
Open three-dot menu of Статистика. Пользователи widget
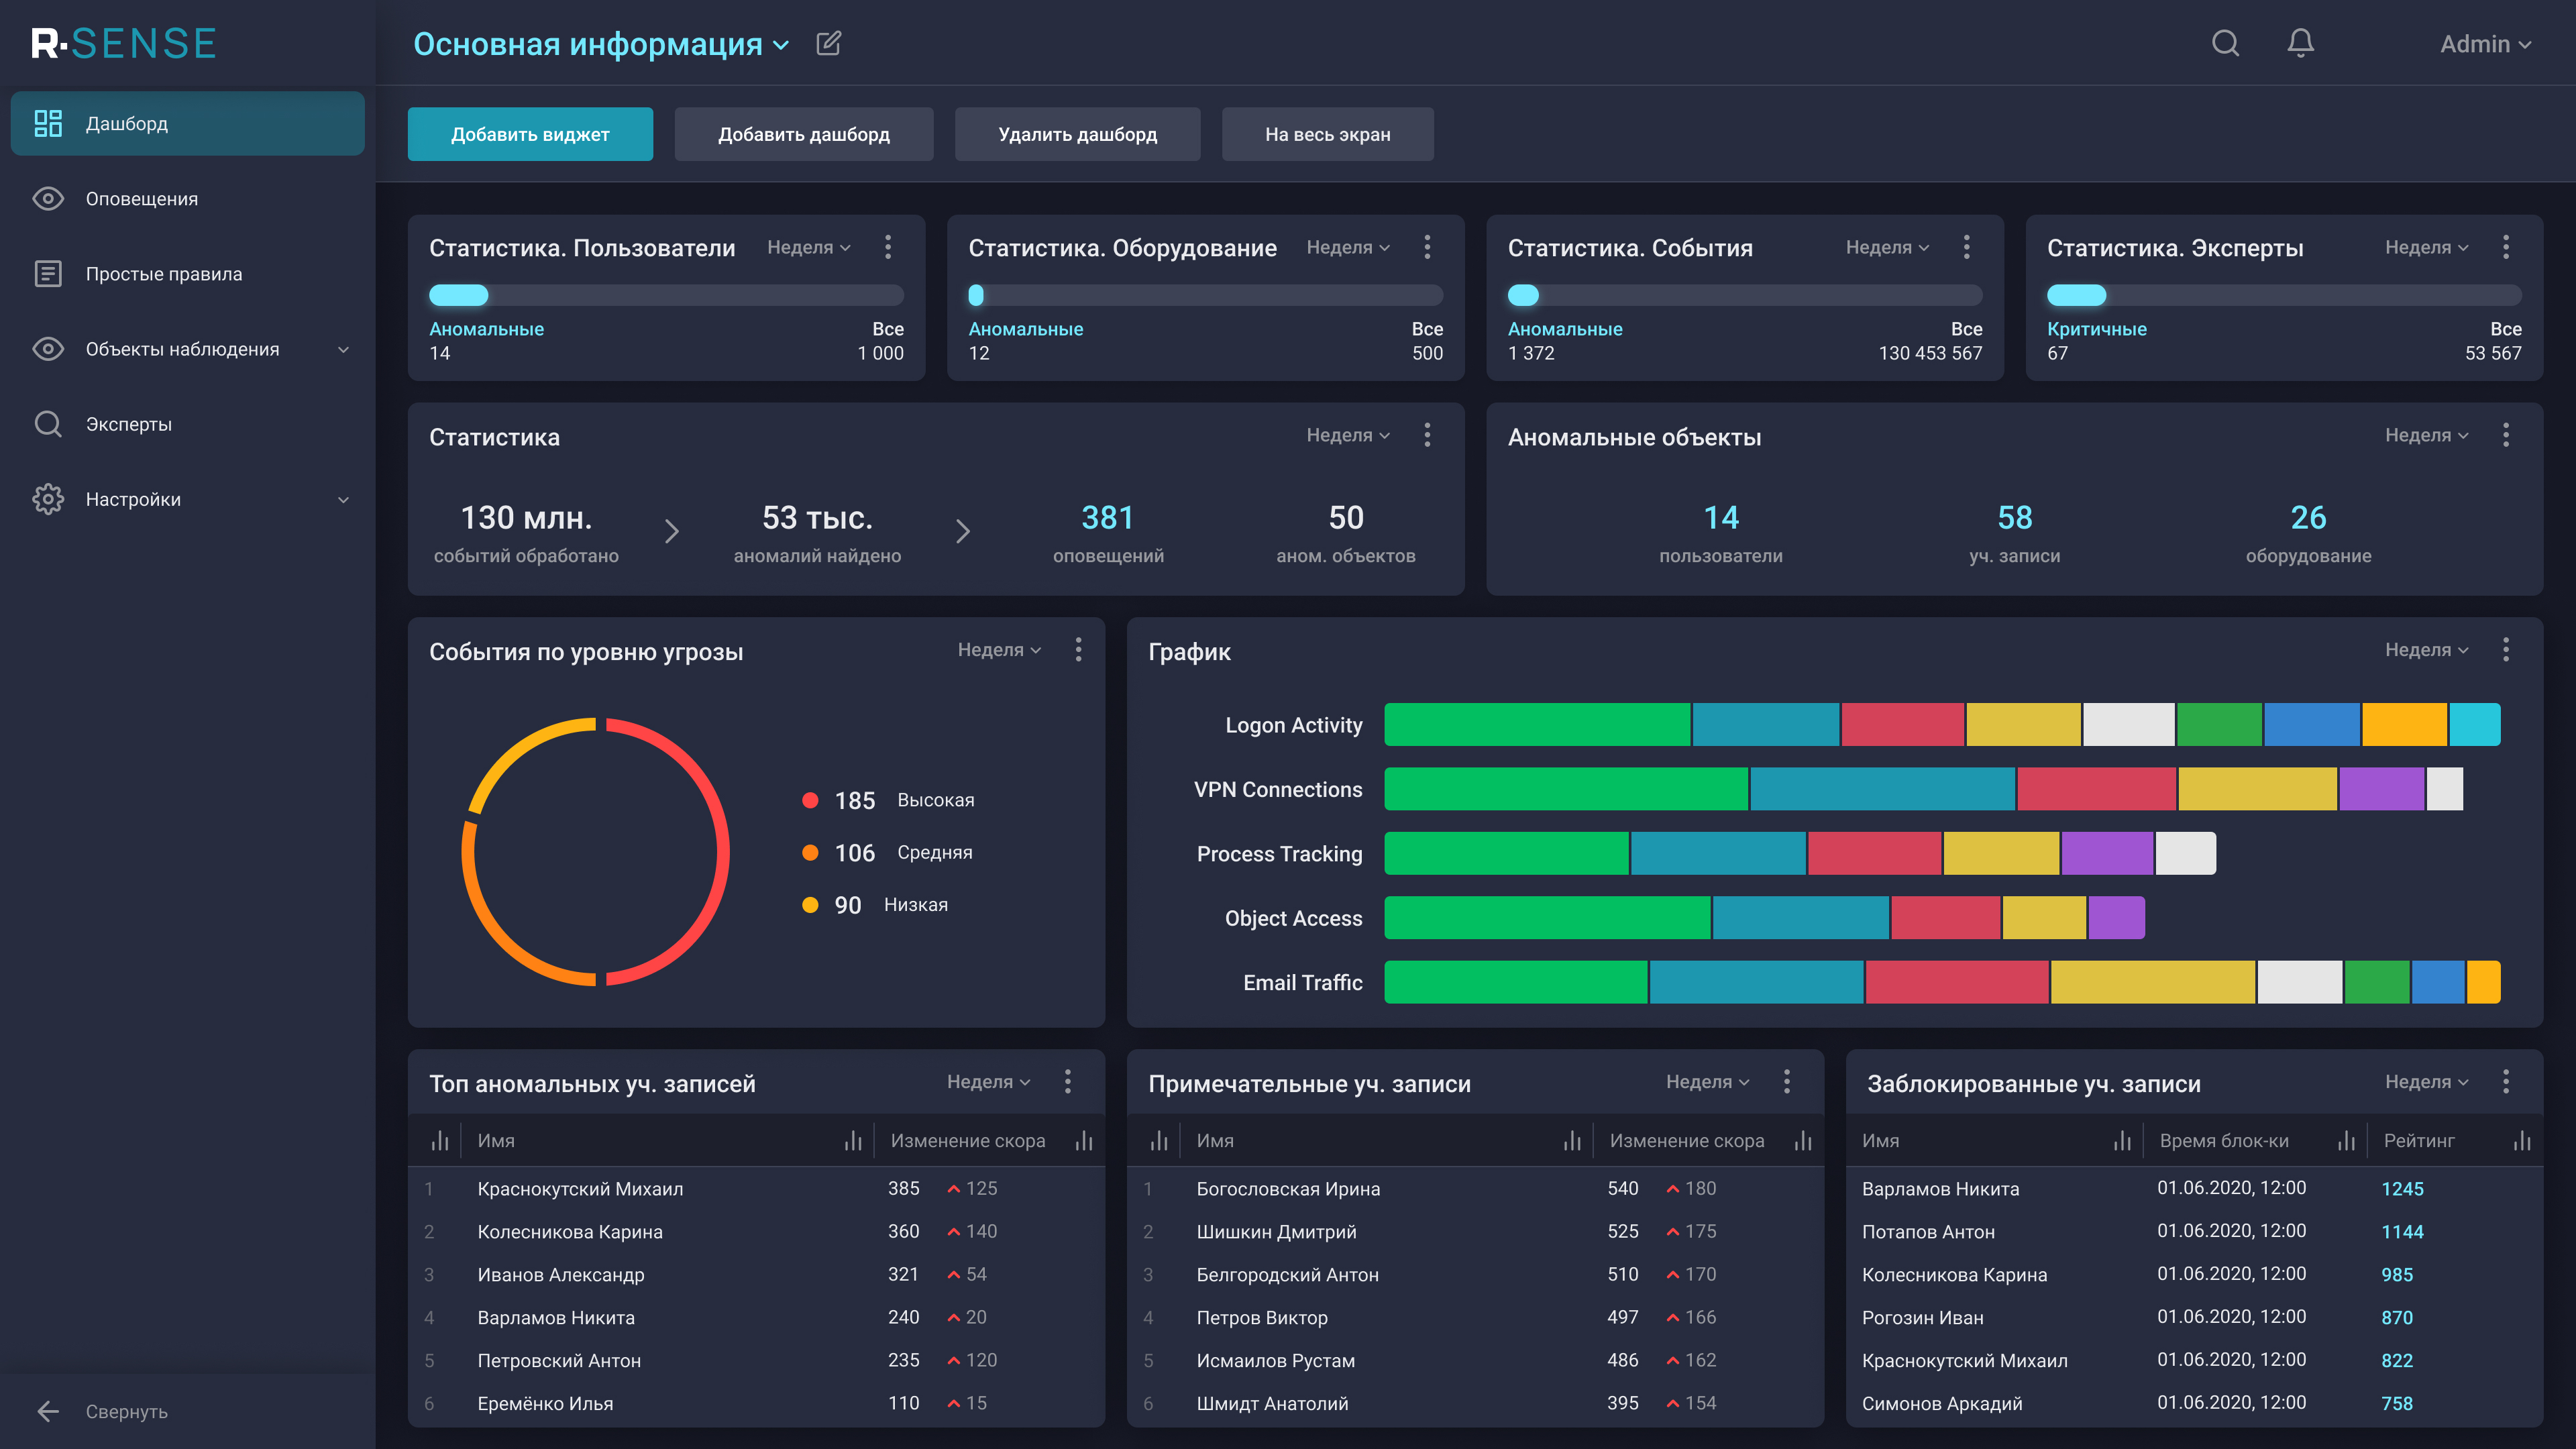click(888, 247)
